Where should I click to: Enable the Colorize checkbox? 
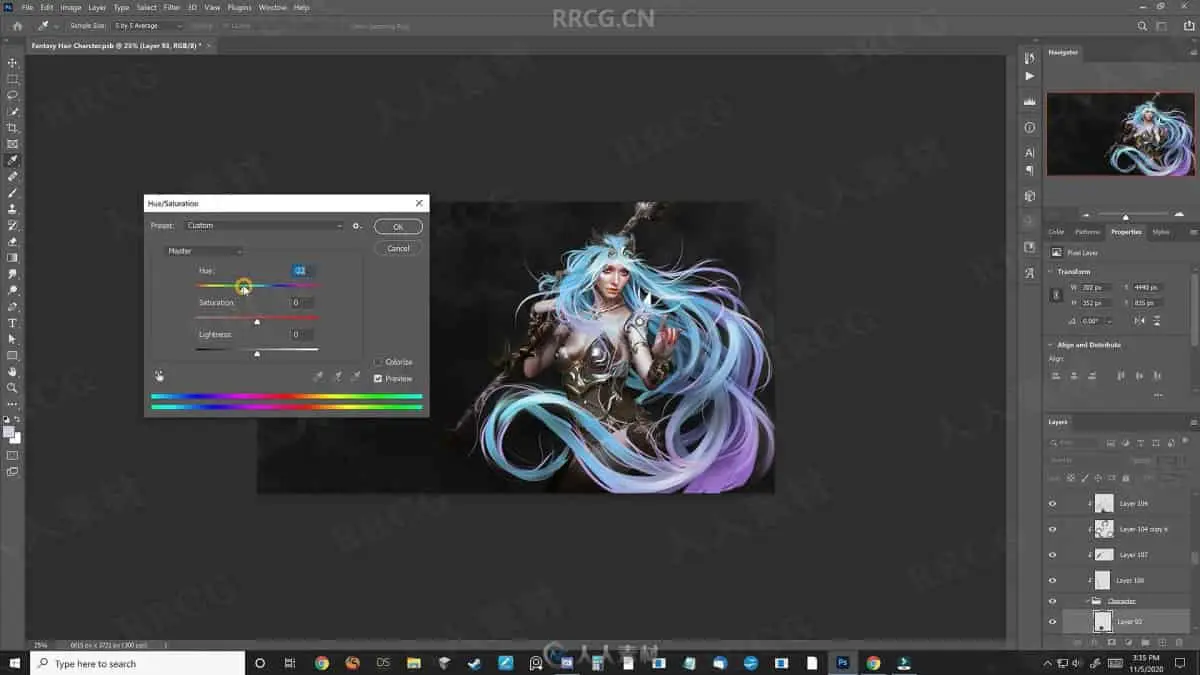[378, 362]
